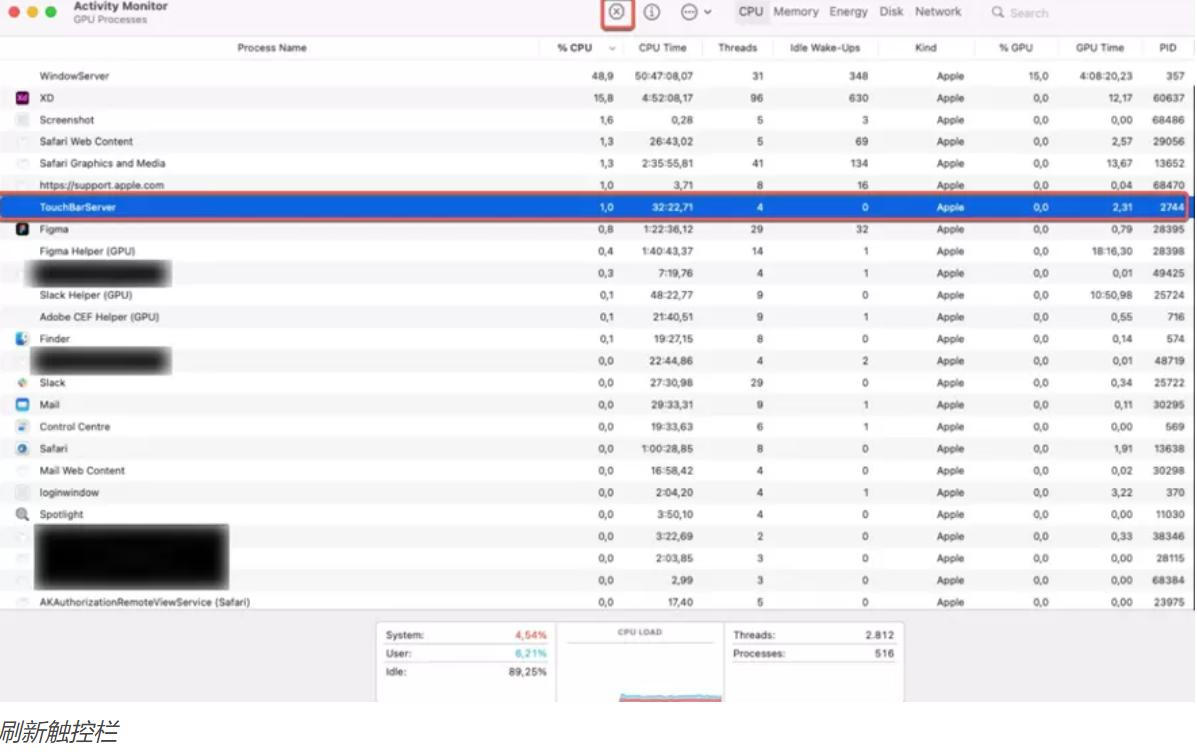Select the Network tab
1197x752 pixels.
point(938,12)
